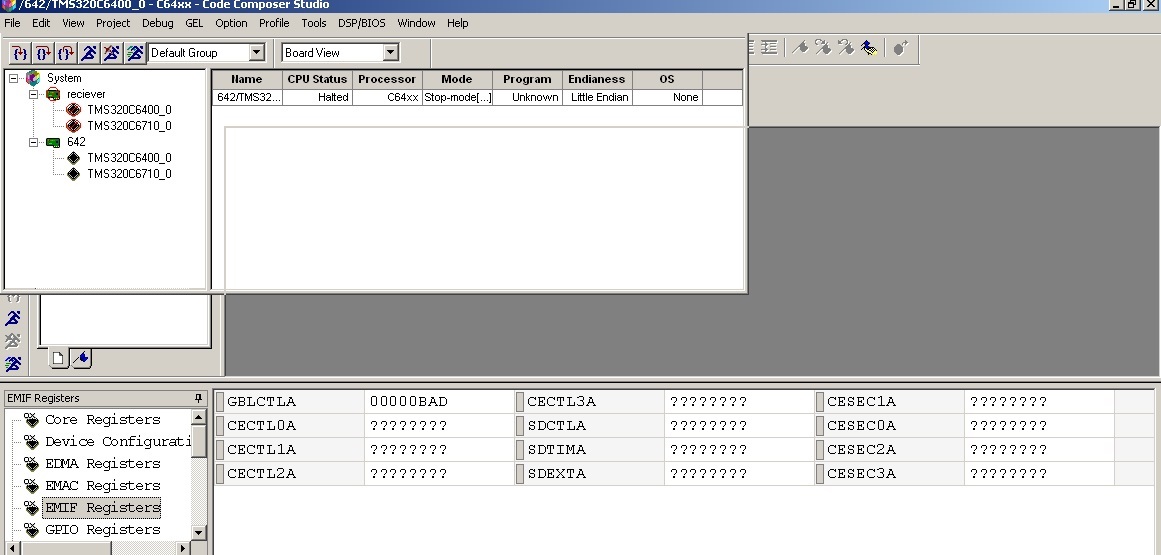Click the Animate icon in left sidebar
This screenshot has width=1161, height=555.
click(13, 364)
